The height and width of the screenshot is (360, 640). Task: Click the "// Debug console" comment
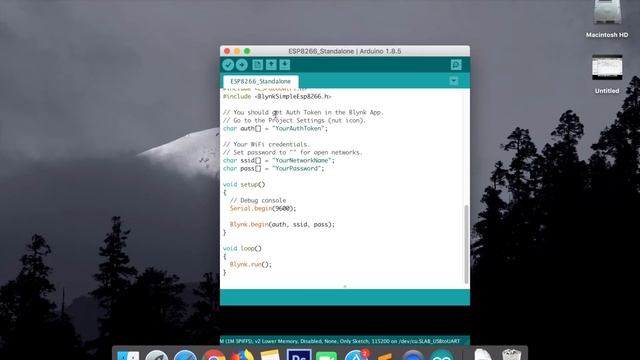point(258,200)
